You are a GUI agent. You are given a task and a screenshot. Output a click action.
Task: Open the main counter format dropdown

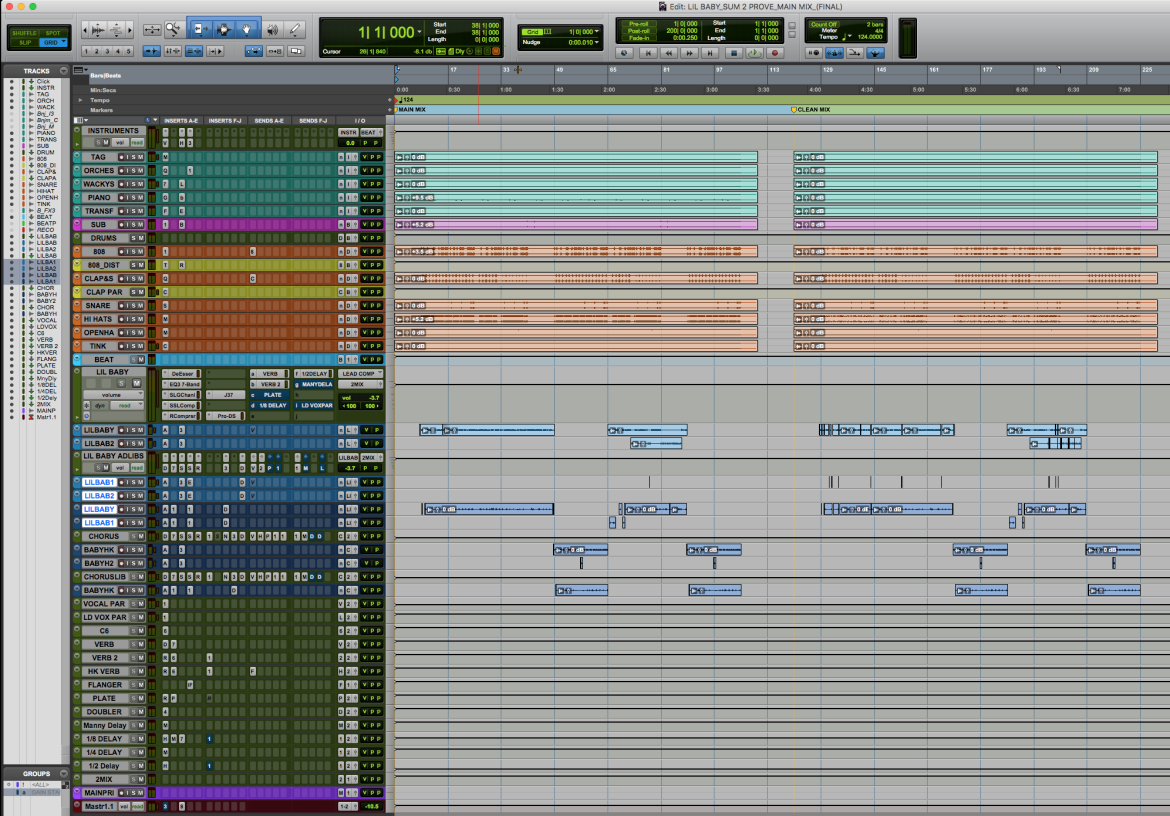tap(420, 32)
